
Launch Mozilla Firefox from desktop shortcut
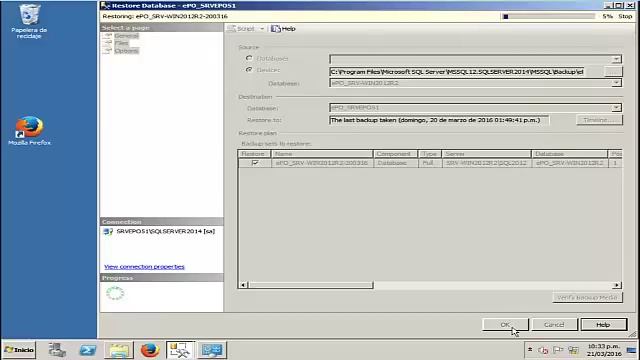[x=29, y=131]
